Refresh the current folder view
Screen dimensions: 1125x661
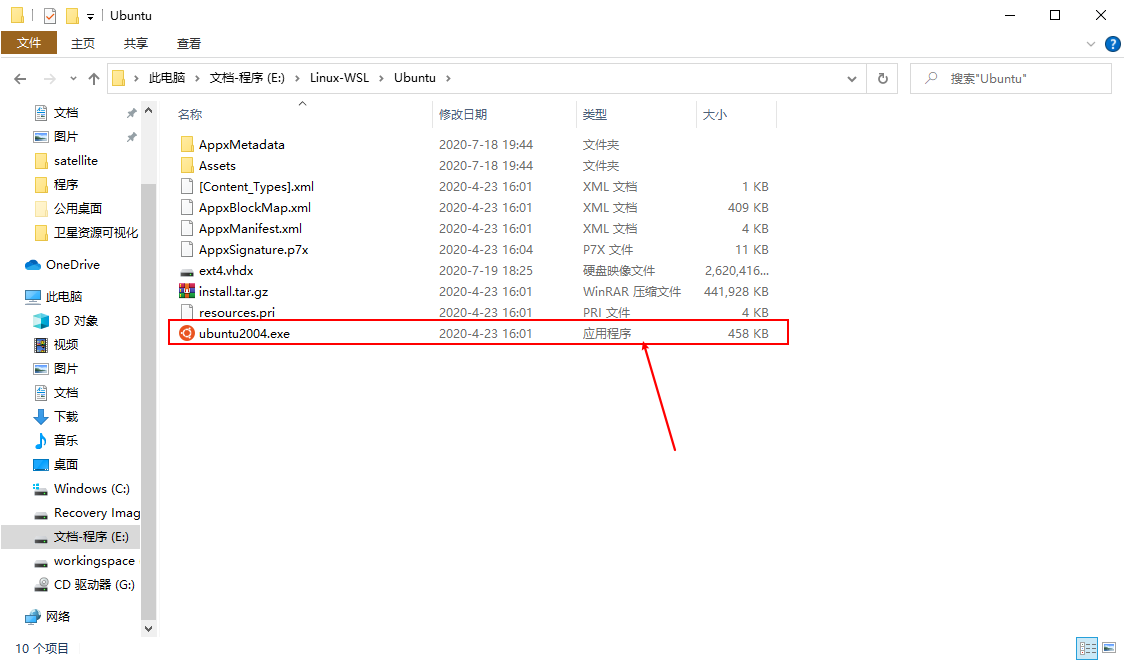point(882,78)
